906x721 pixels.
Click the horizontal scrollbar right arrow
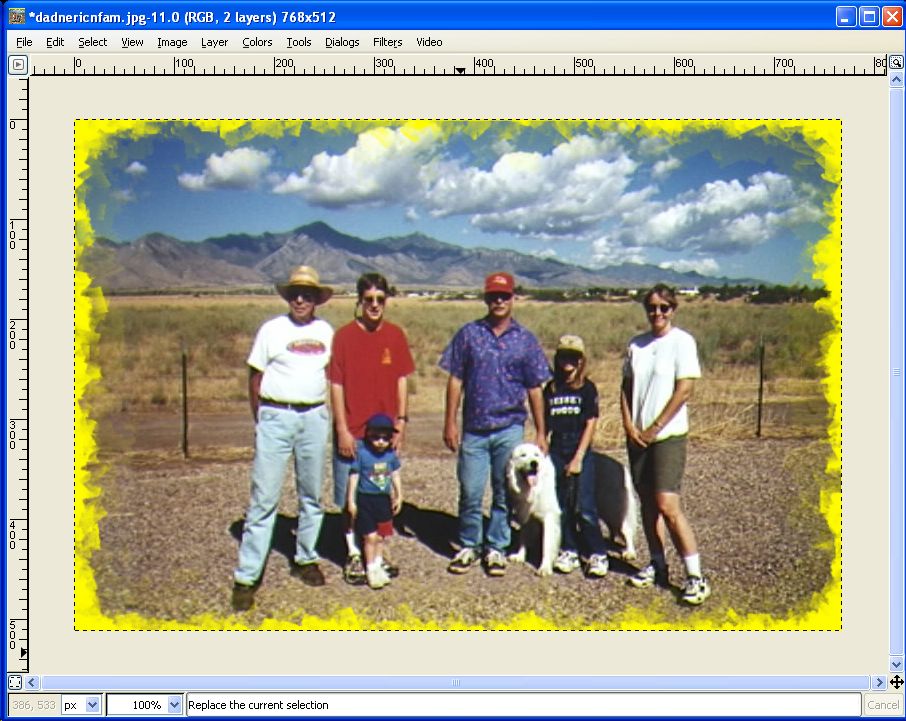click(879, 682)
